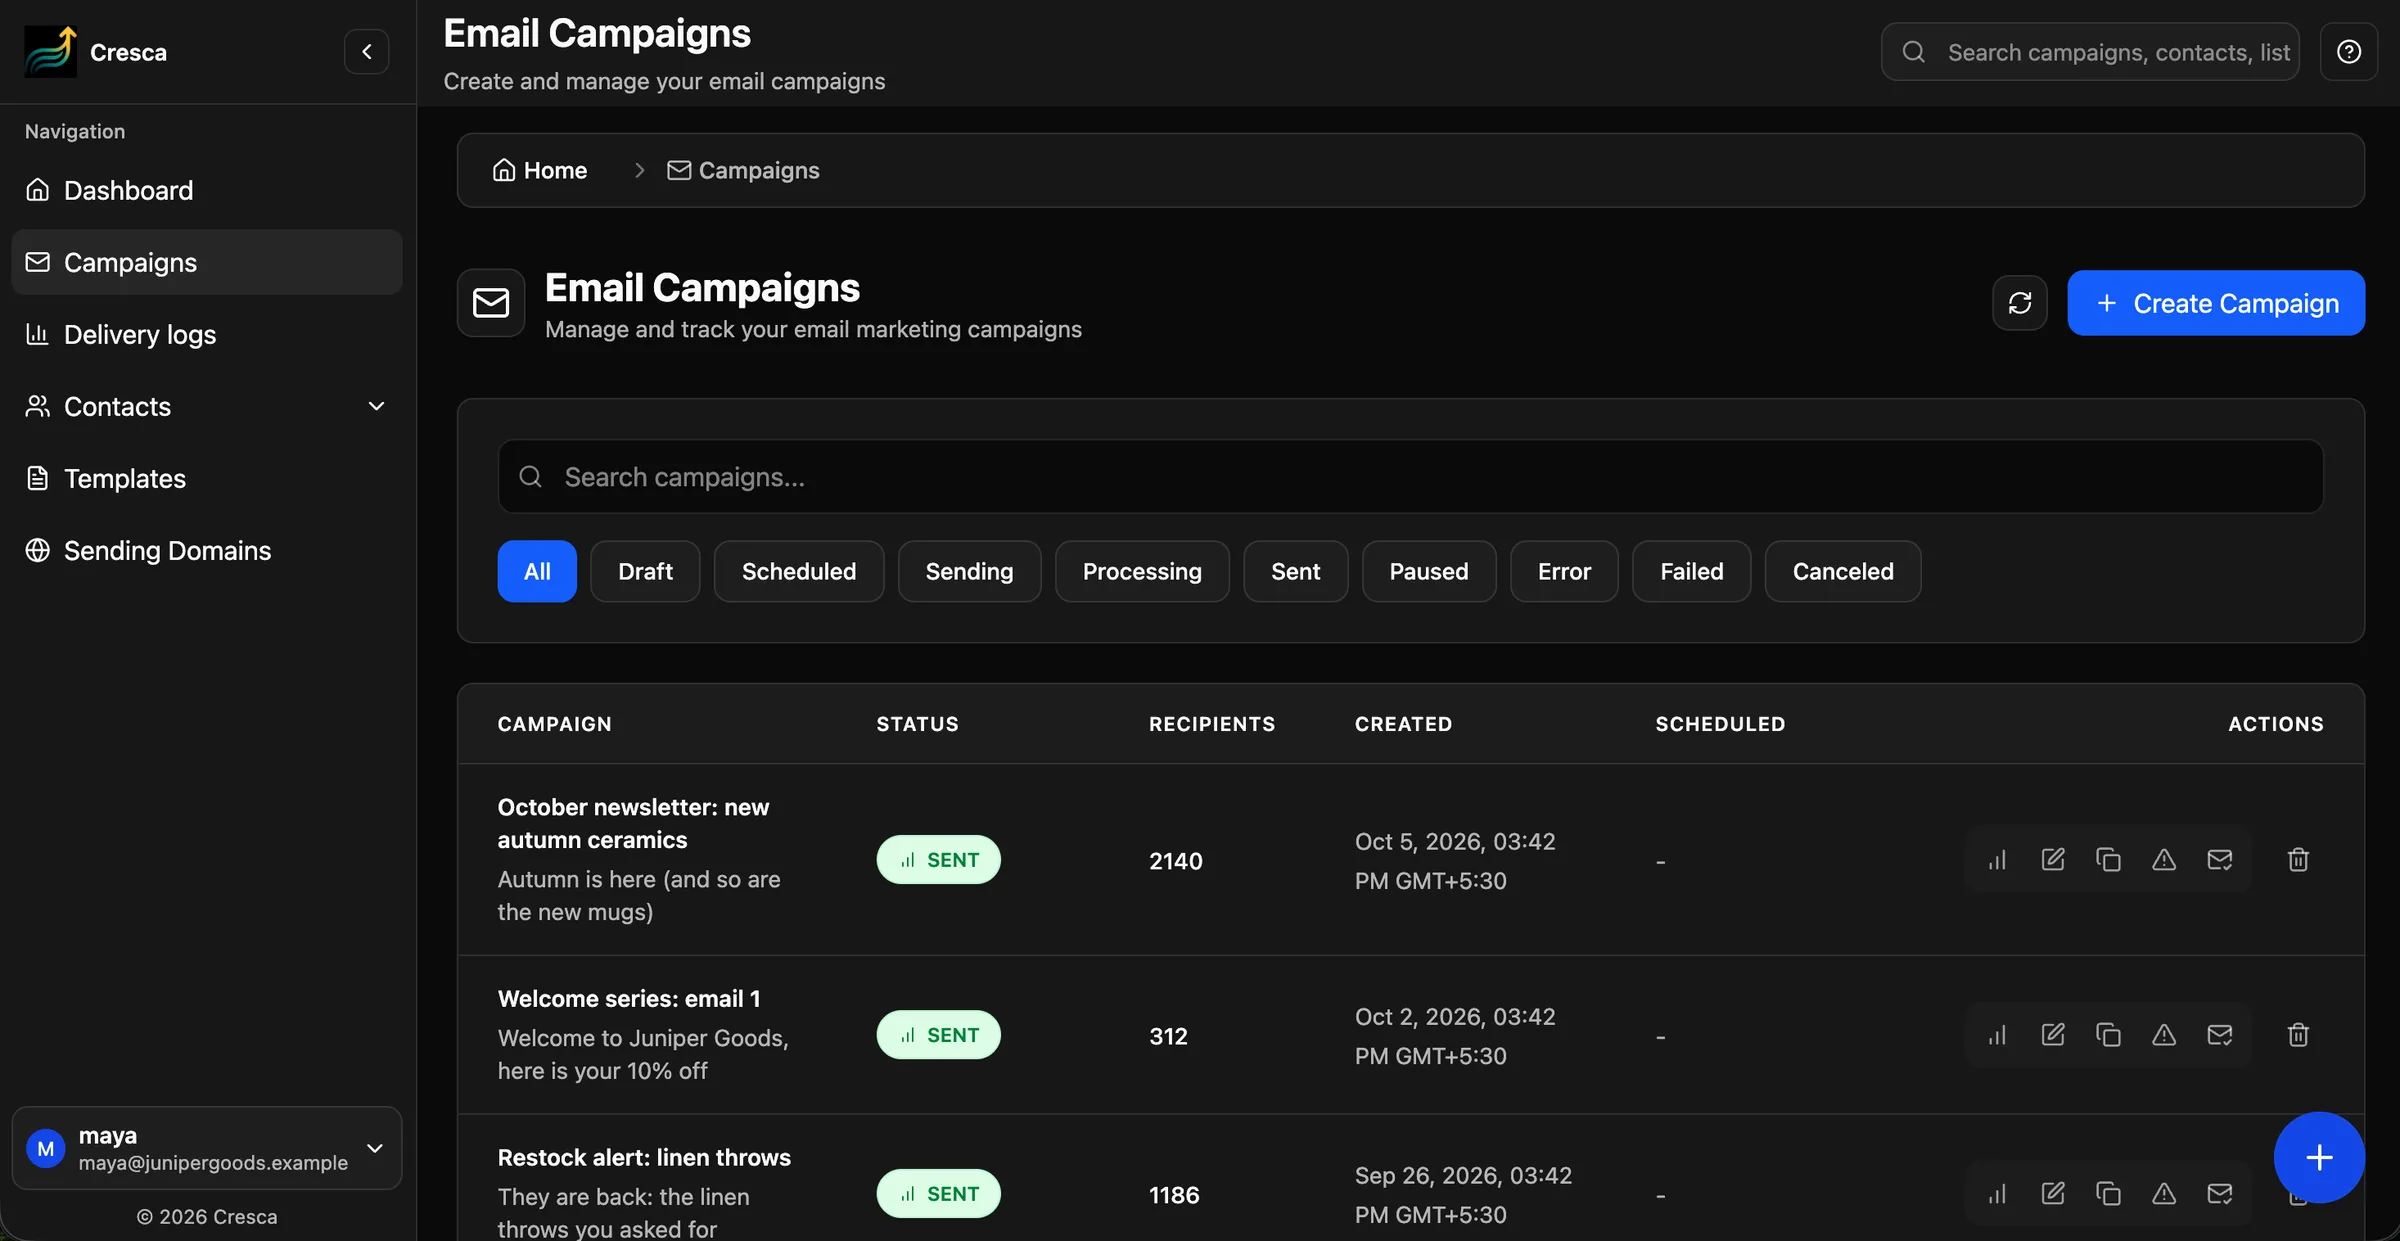2400x1241 pixels.
Task: Click warning icon on Welcome series row
Action: (x=2164, y=1035)
